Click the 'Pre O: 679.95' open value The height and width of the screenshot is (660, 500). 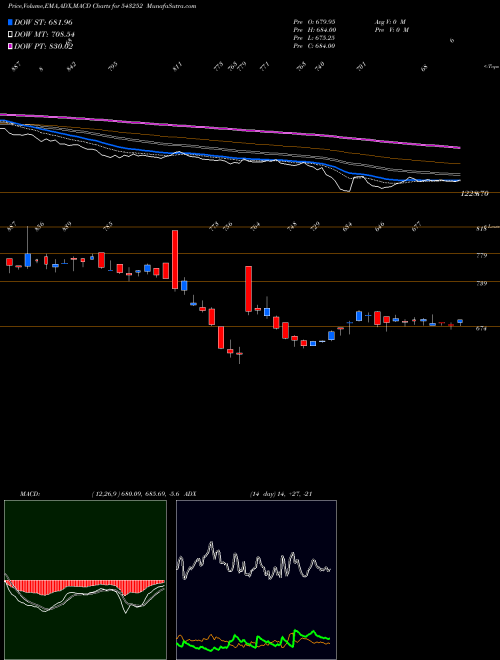pos(314,21)
